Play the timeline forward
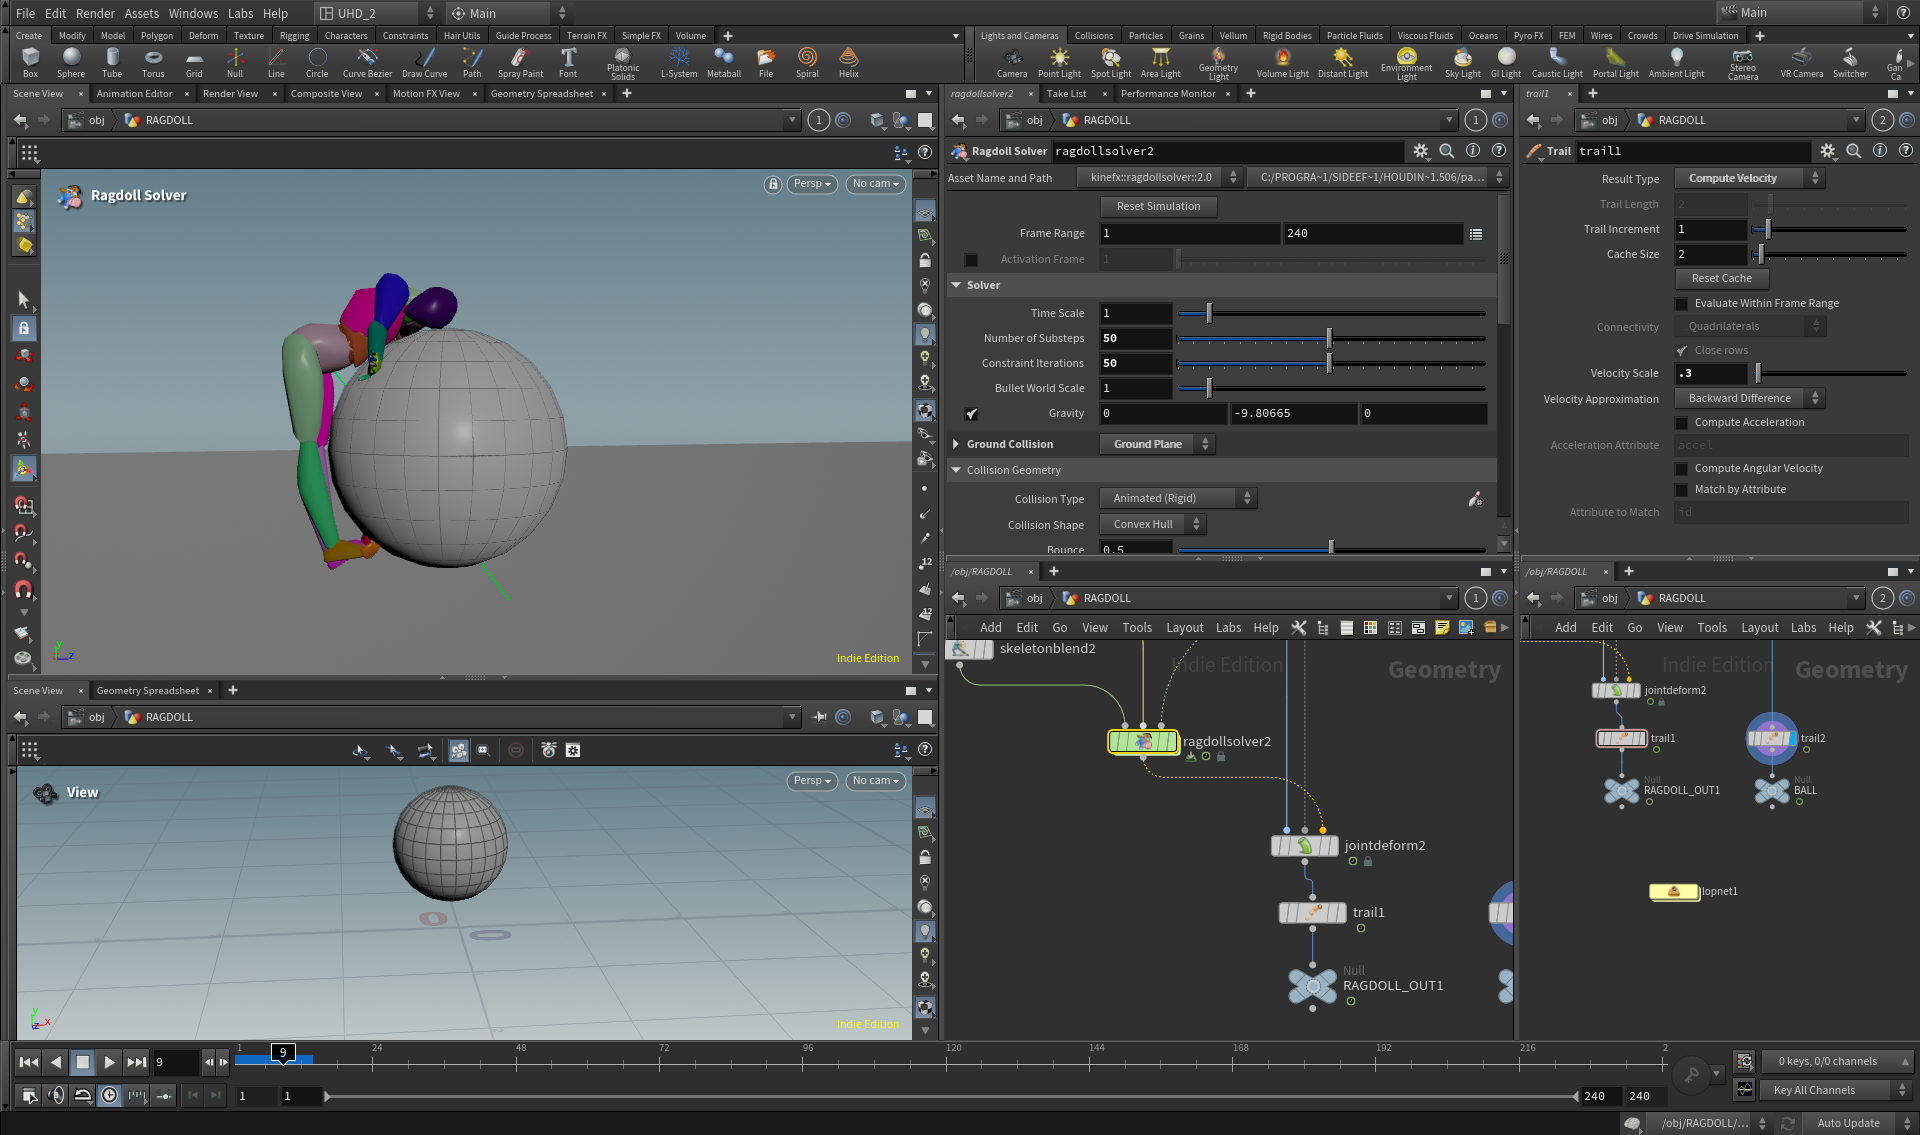This screenshot has width=1920, height=1135. pyautogui.click(x=110, y=1062)
